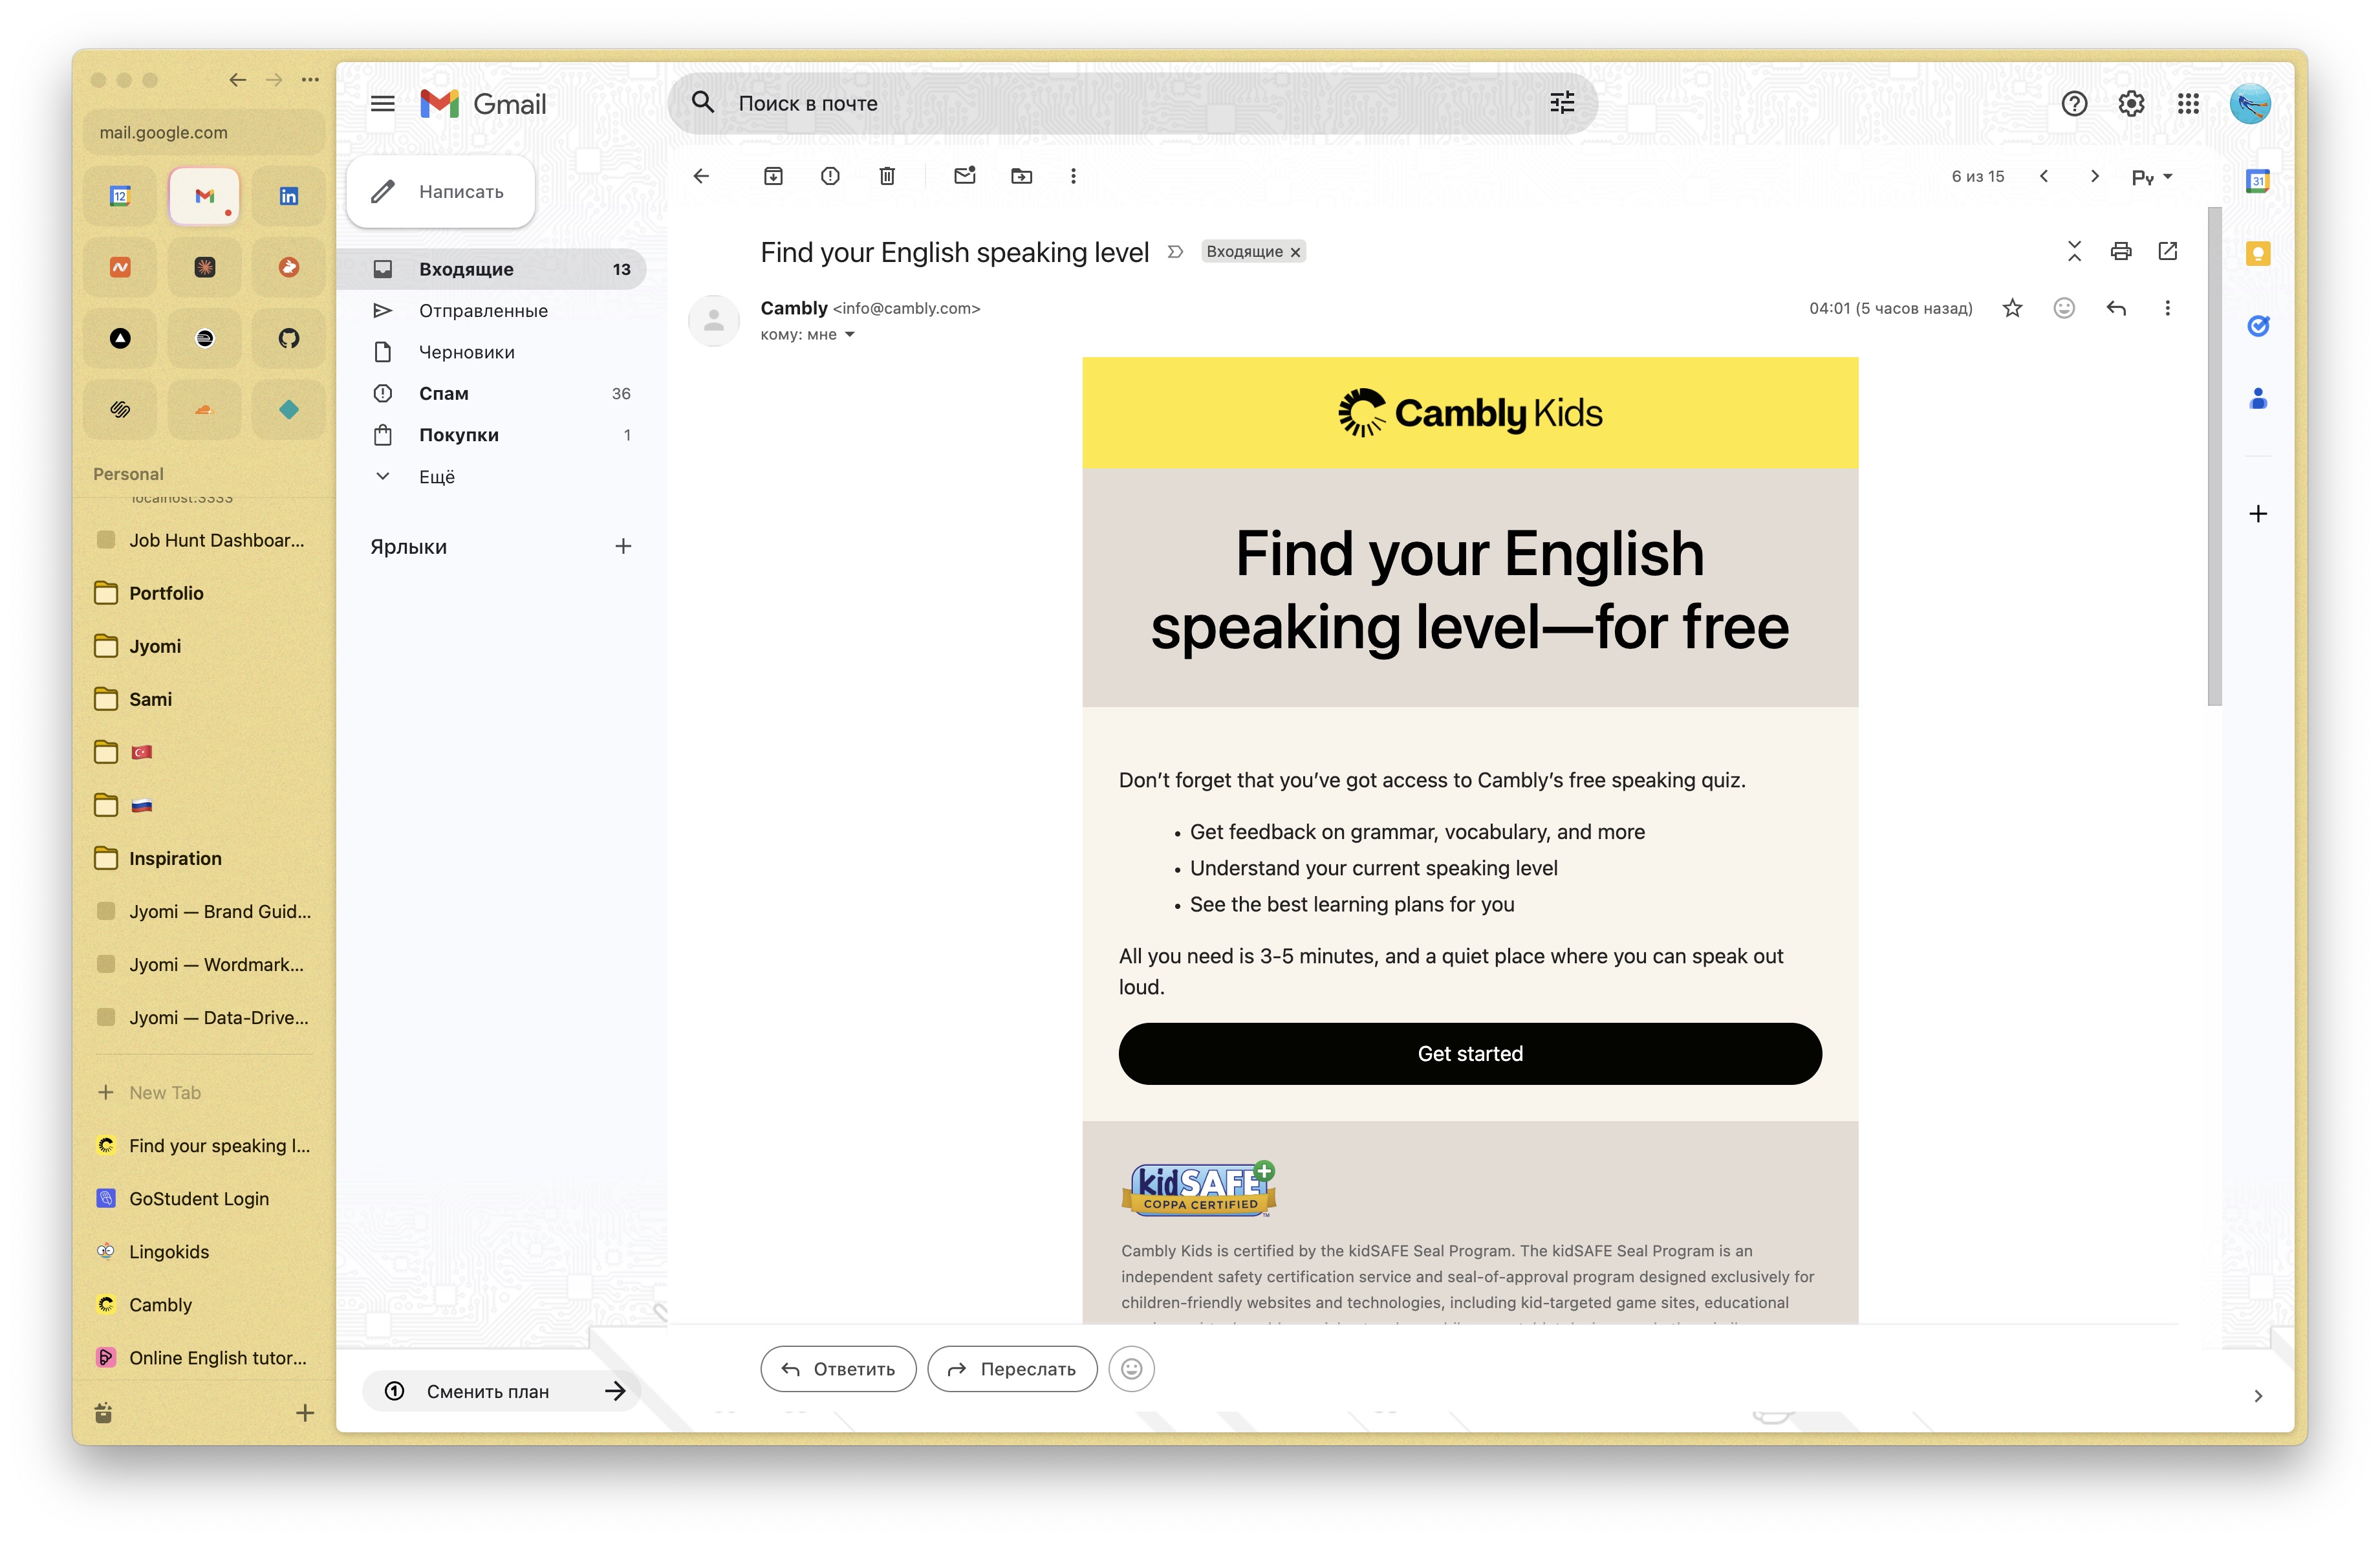Viewport: 2380px width, 1541px height.
Task: Expand the Ещё section in the sidebar
Action: click(437, 477)
